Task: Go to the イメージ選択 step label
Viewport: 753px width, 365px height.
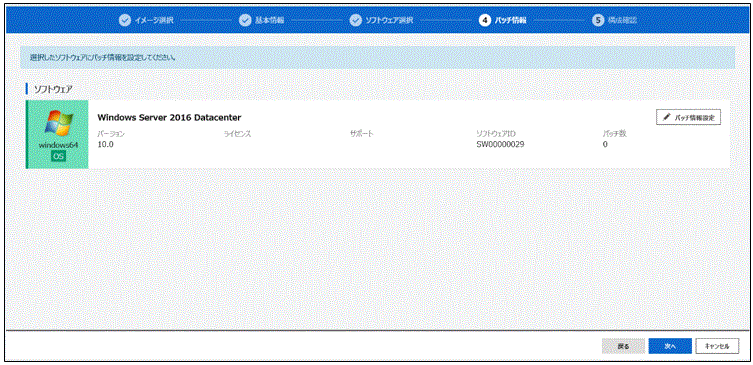Action: [x=154, y=20]
